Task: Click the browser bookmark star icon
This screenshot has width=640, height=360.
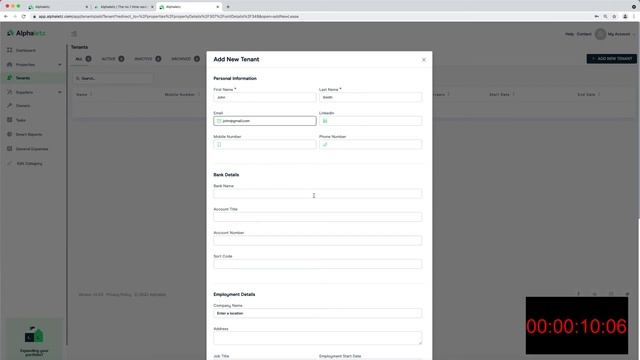Action: coord(614,16)
